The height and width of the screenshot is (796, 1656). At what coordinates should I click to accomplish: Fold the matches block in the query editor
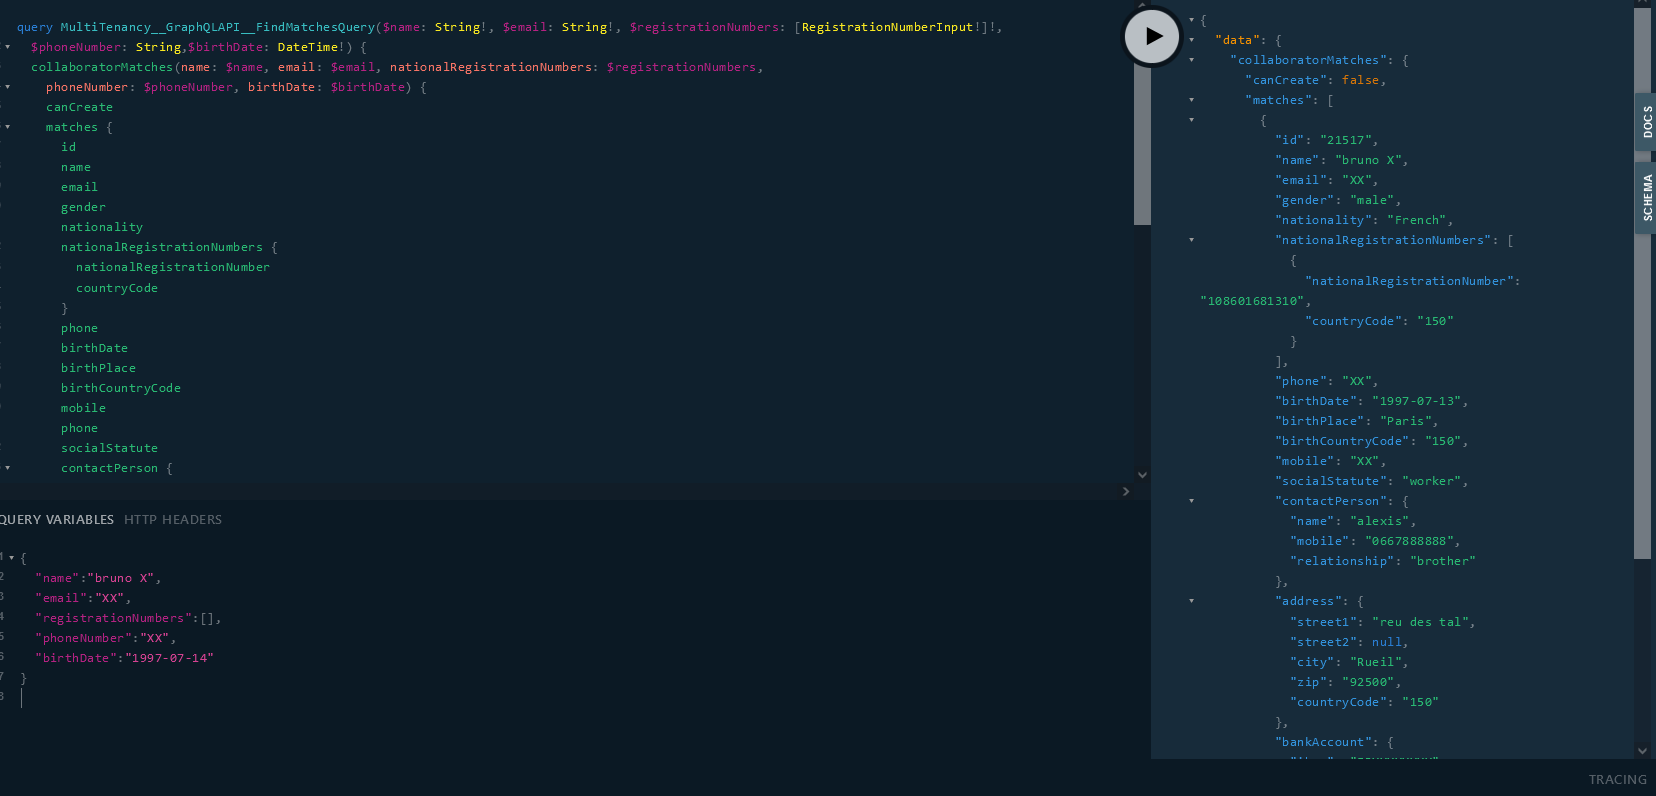click(x=8, y=127)
